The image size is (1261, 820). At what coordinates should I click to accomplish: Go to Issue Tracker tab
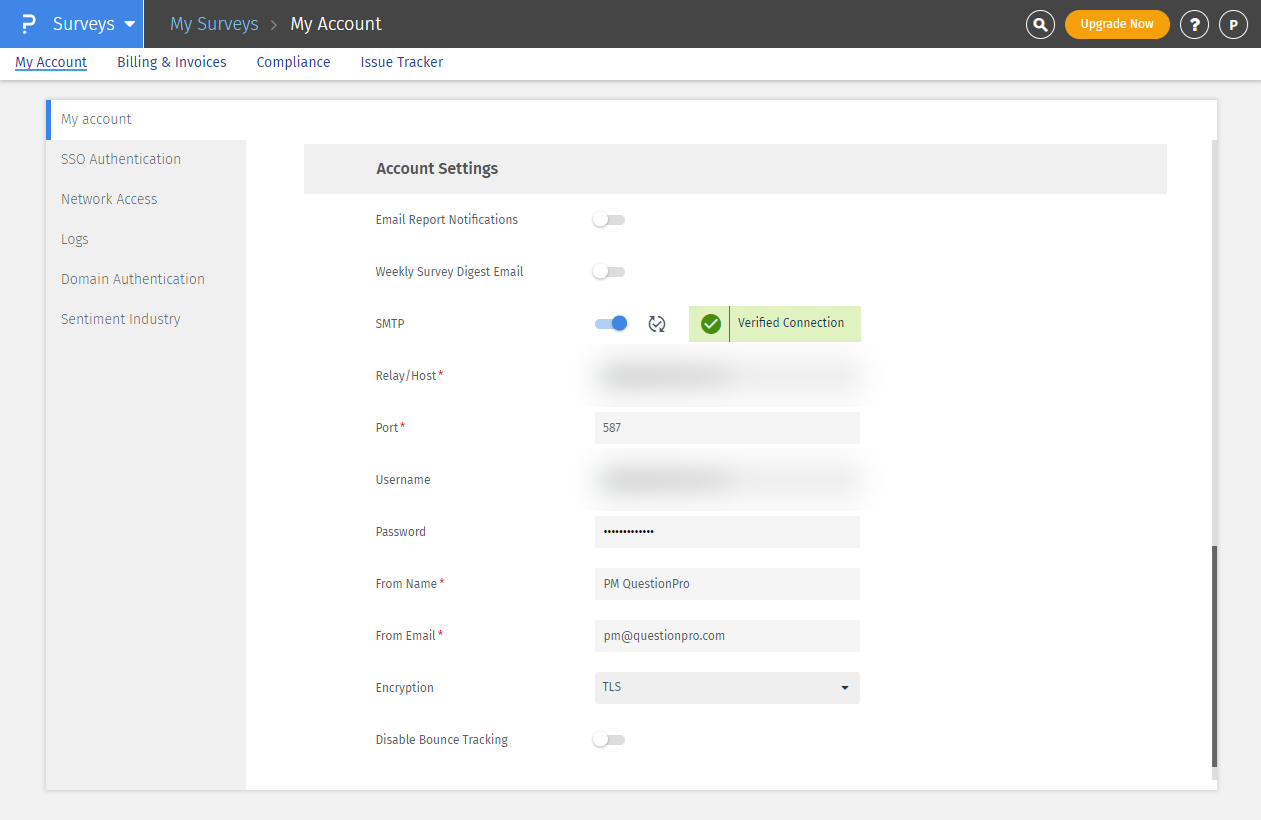[402, 62]
